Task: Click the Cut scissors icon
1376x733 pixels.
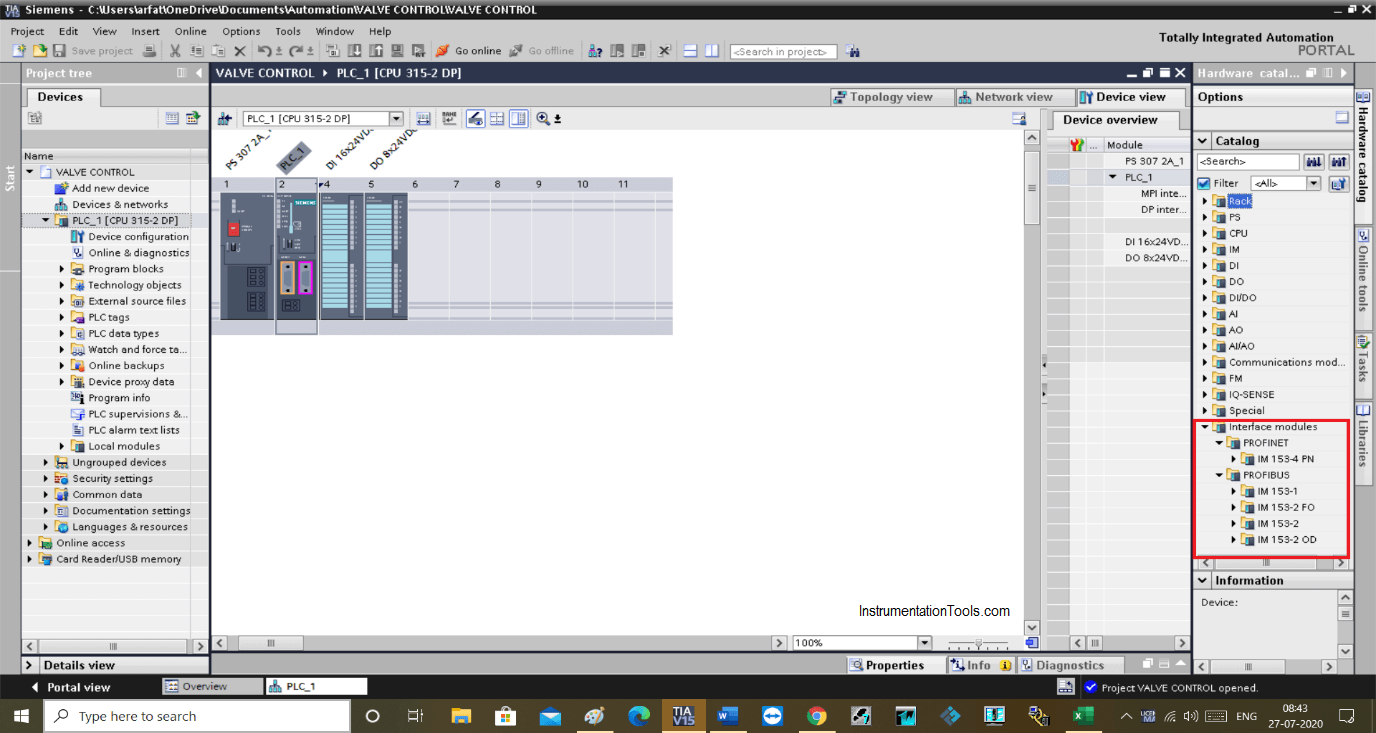Action: pyautogui.click(x=175, y=50)
